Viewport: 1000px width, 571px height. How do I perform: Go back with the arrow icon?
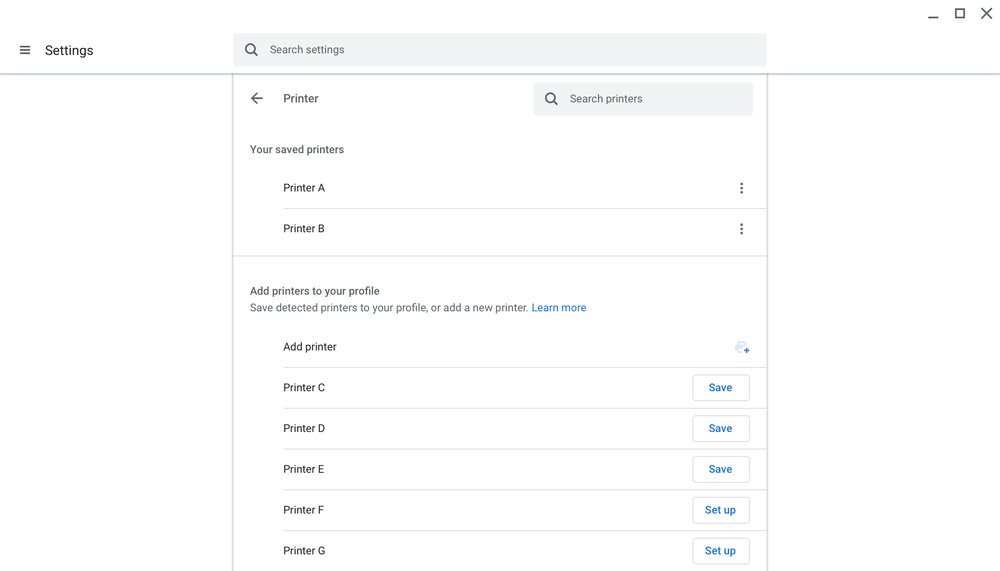point(257,99)
